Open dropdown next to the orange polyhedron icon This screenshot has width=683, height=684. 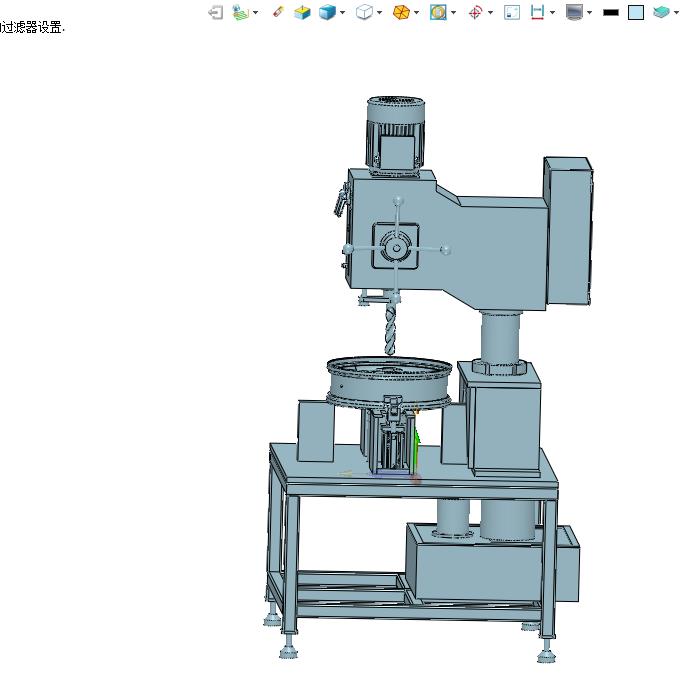[417, 12]
